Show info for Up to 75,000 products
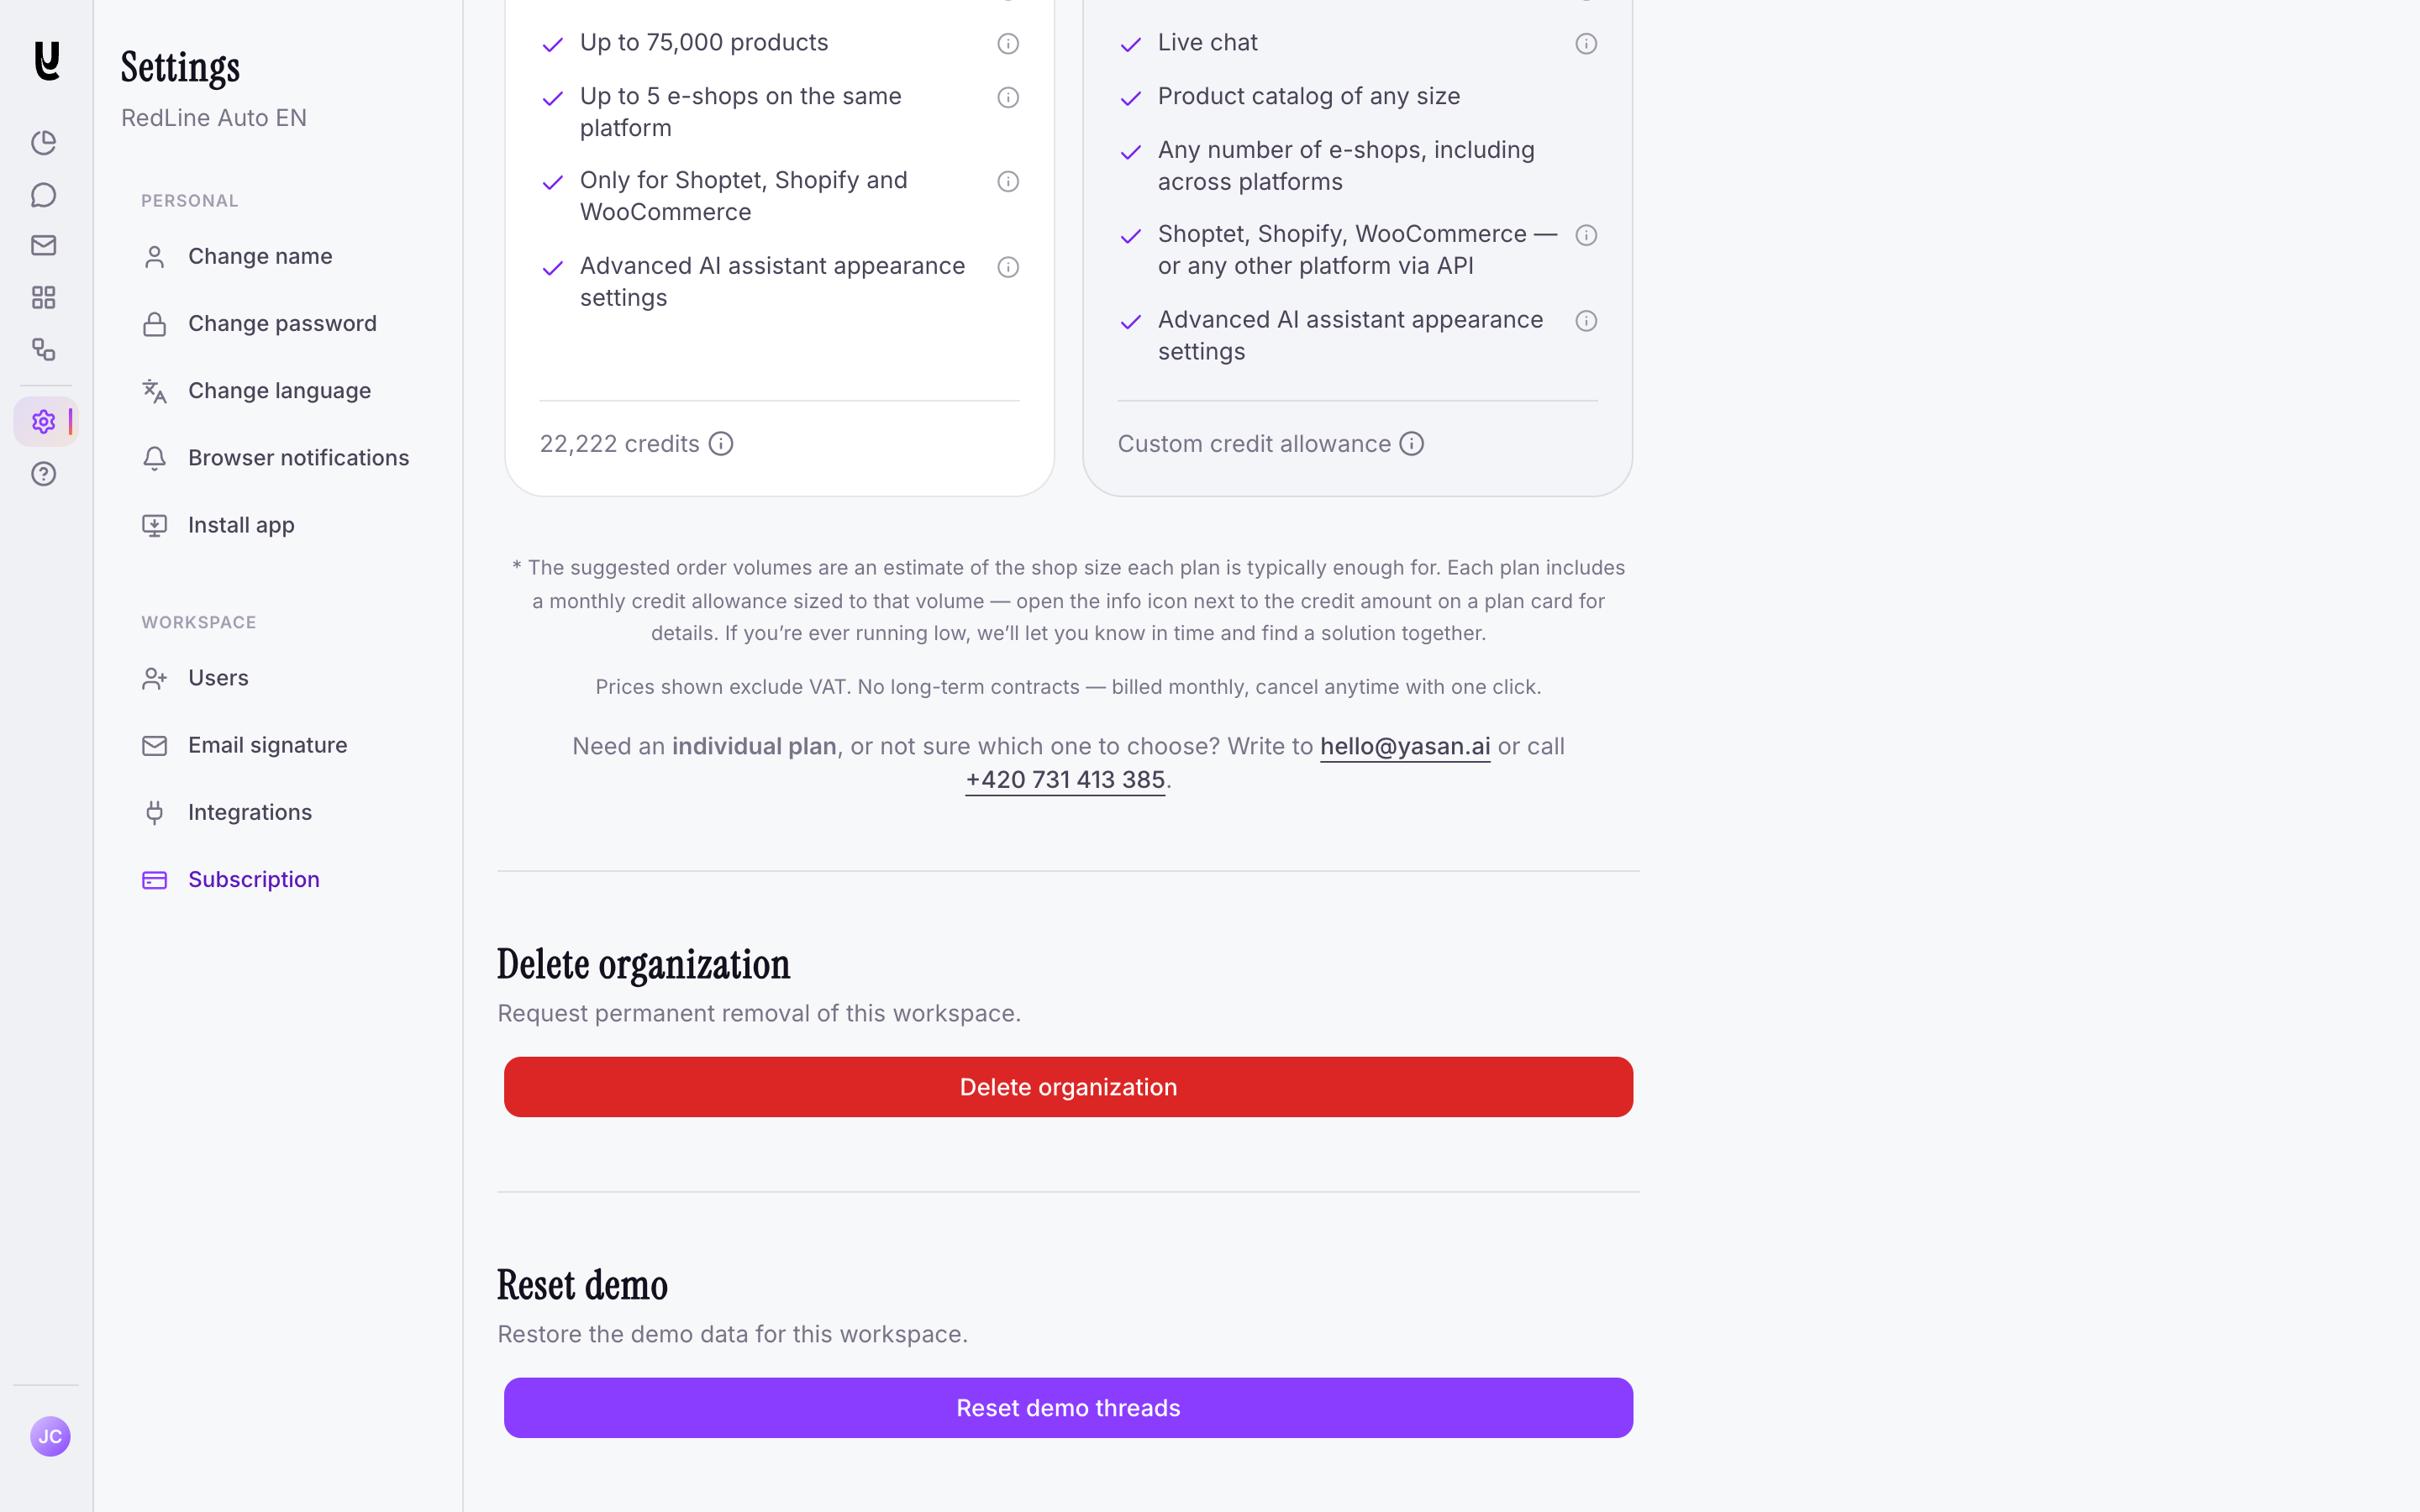The height and width of the screenshot is (1512, 2420). tap(1008, 44)
